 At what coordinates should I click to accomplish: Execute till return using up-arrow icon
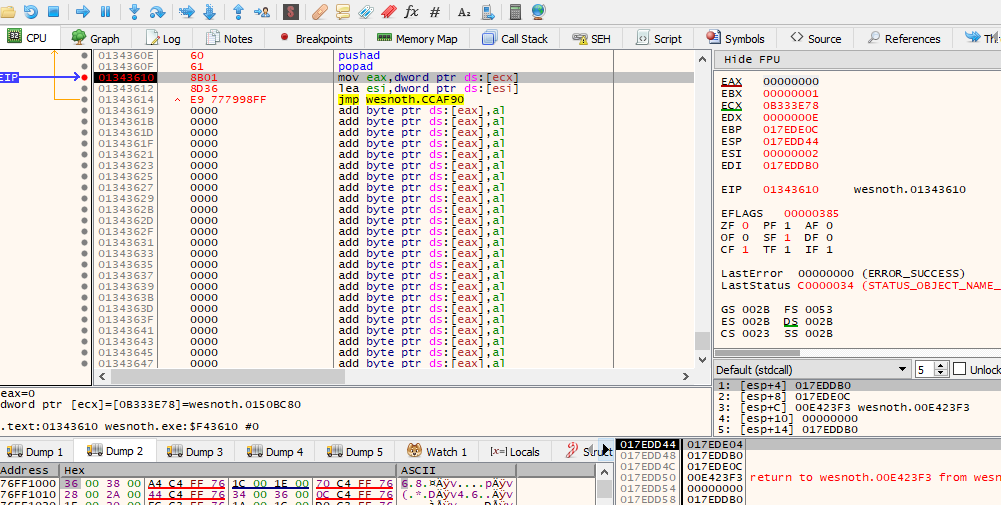(238, 11)
